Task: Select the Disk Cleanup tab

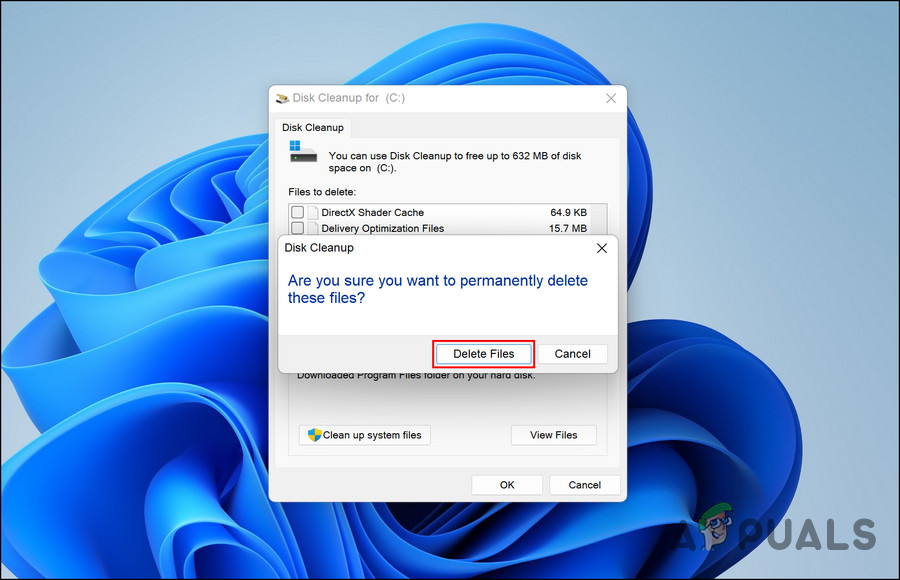Action: point(313,127)
